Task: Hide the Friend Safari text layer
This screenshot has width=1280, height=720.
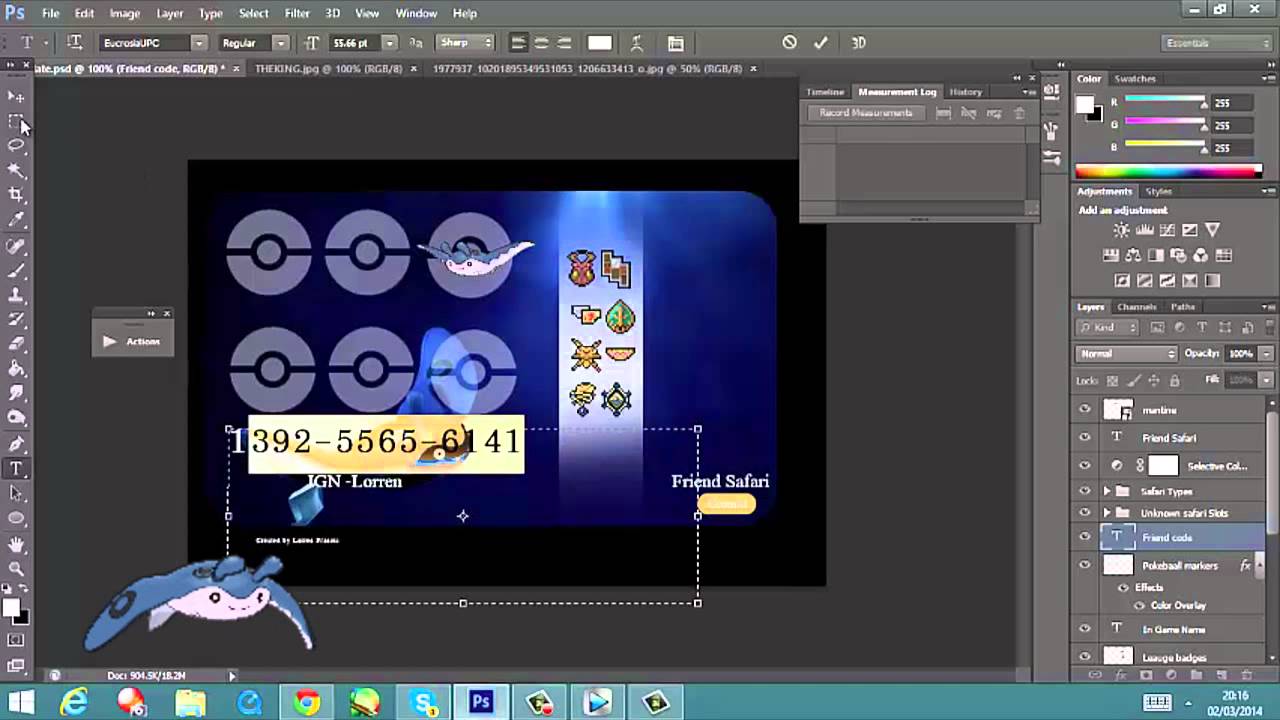Action: 1085,438
